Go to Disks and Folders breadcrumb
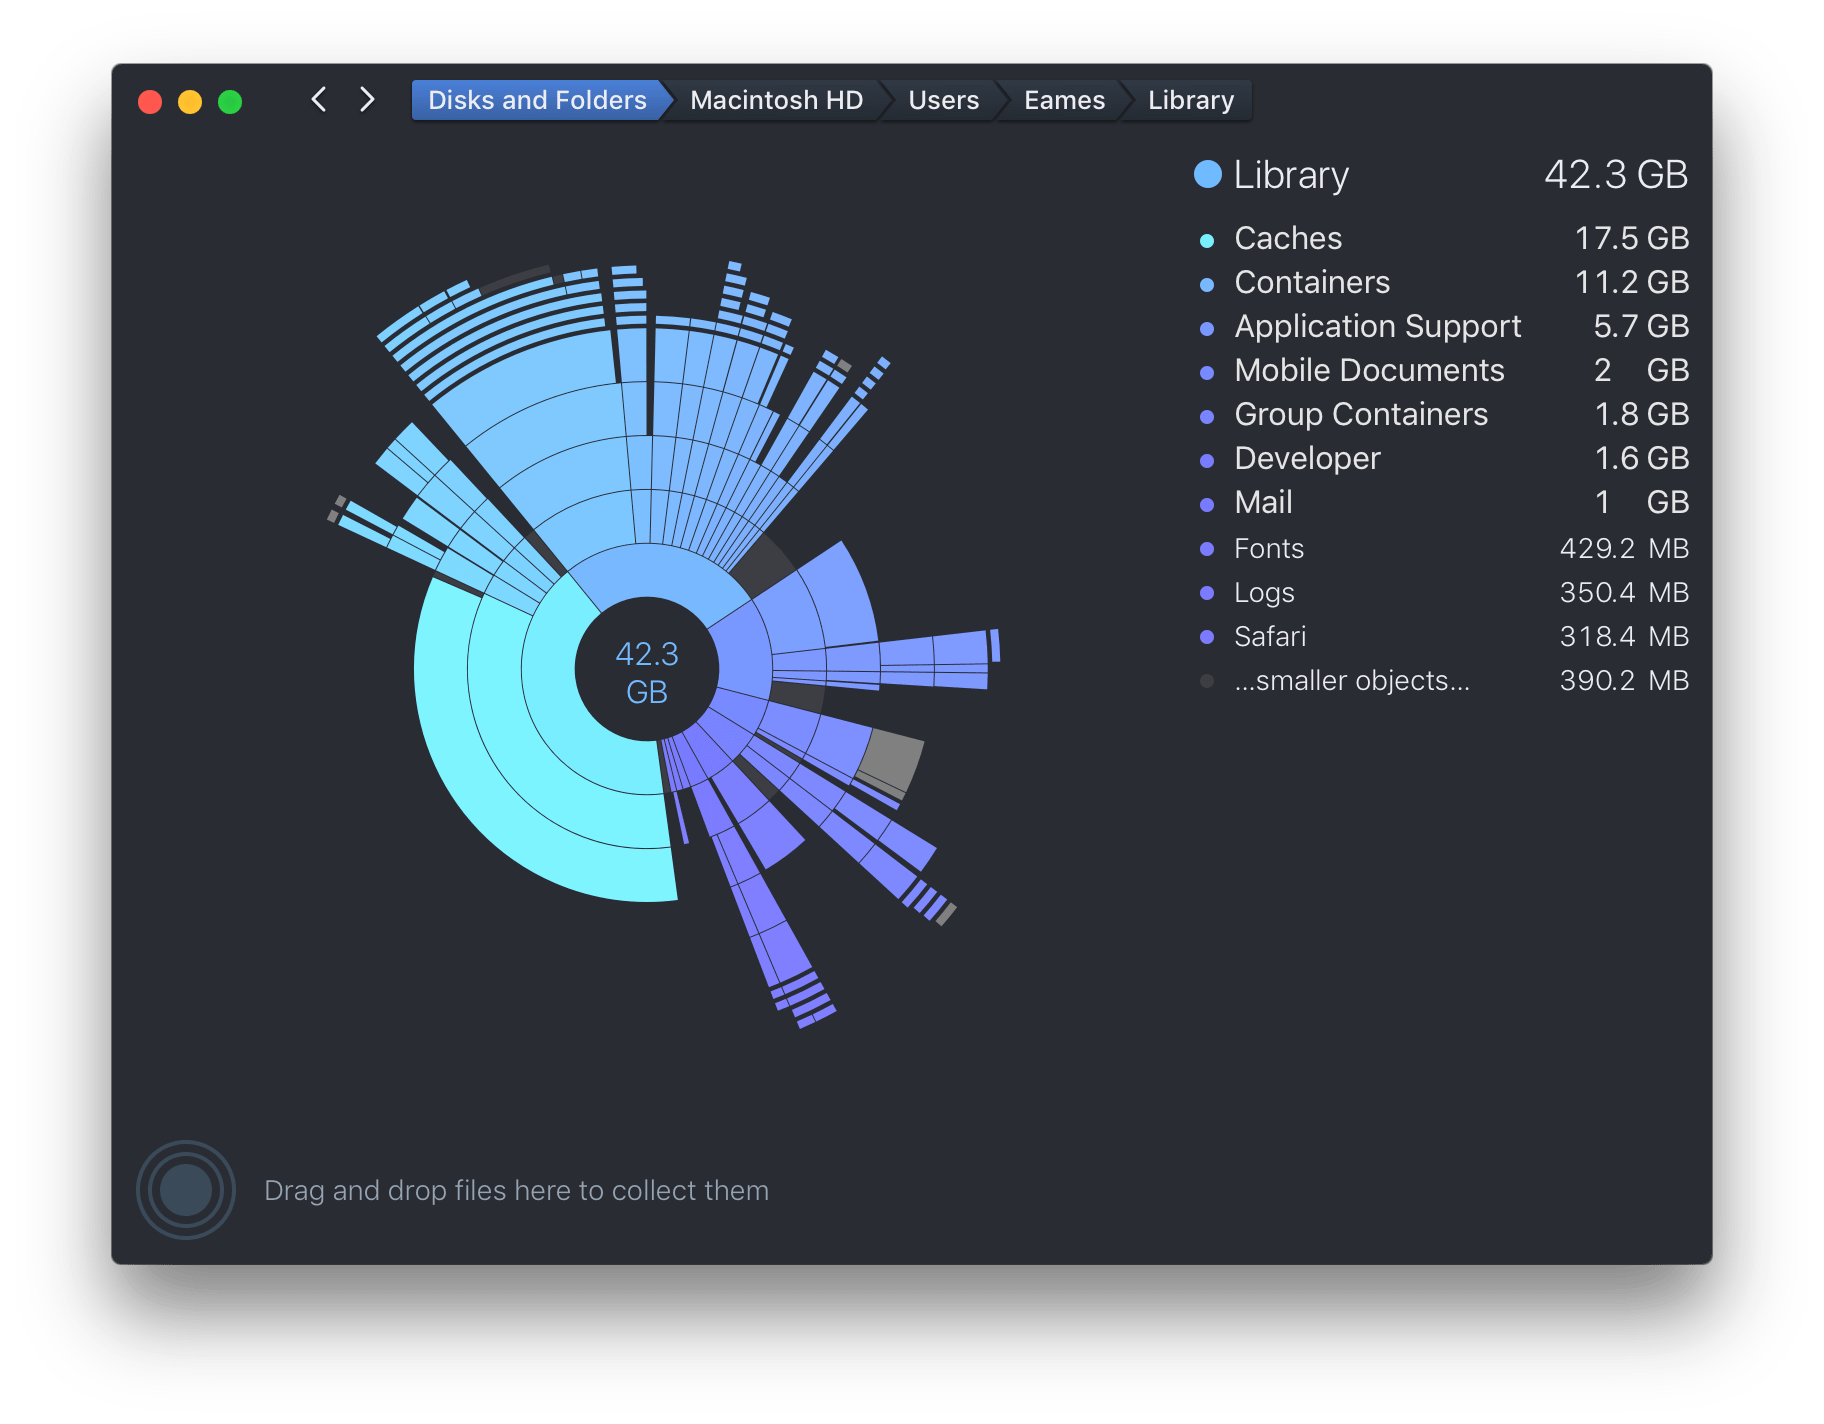1824x1424 pixels. click(x=537, y=100)
